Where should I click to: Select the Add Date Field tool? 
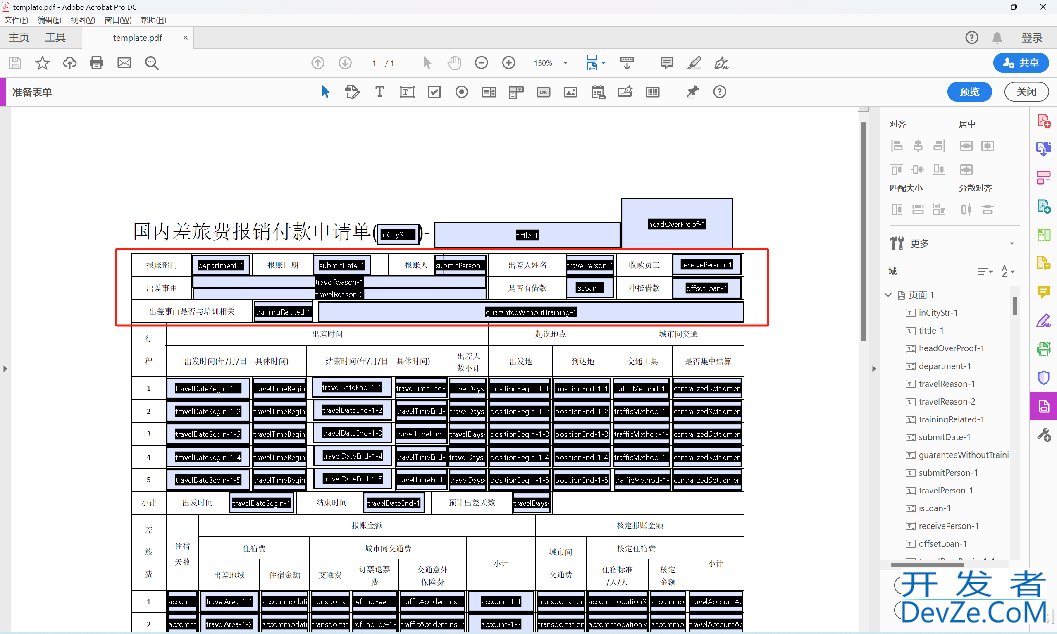coord(598,92)
